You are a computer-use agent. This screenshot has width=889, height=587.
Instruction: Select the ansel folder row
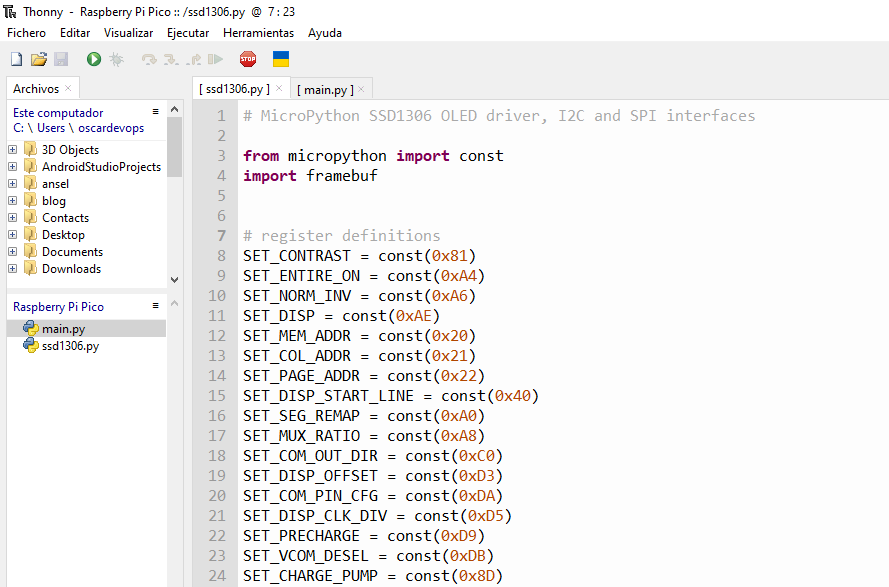(87, 184)
